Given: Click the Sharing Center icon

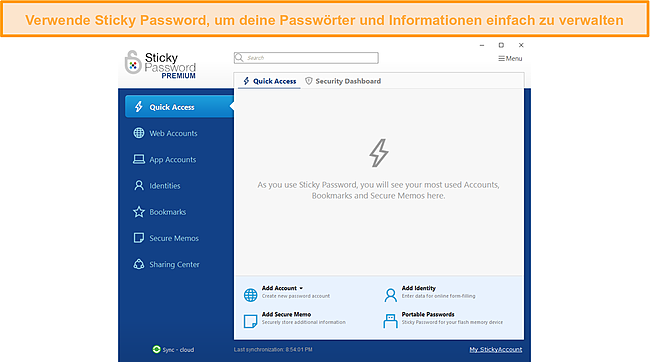Looking at the screenshot, I should [139, 264].
